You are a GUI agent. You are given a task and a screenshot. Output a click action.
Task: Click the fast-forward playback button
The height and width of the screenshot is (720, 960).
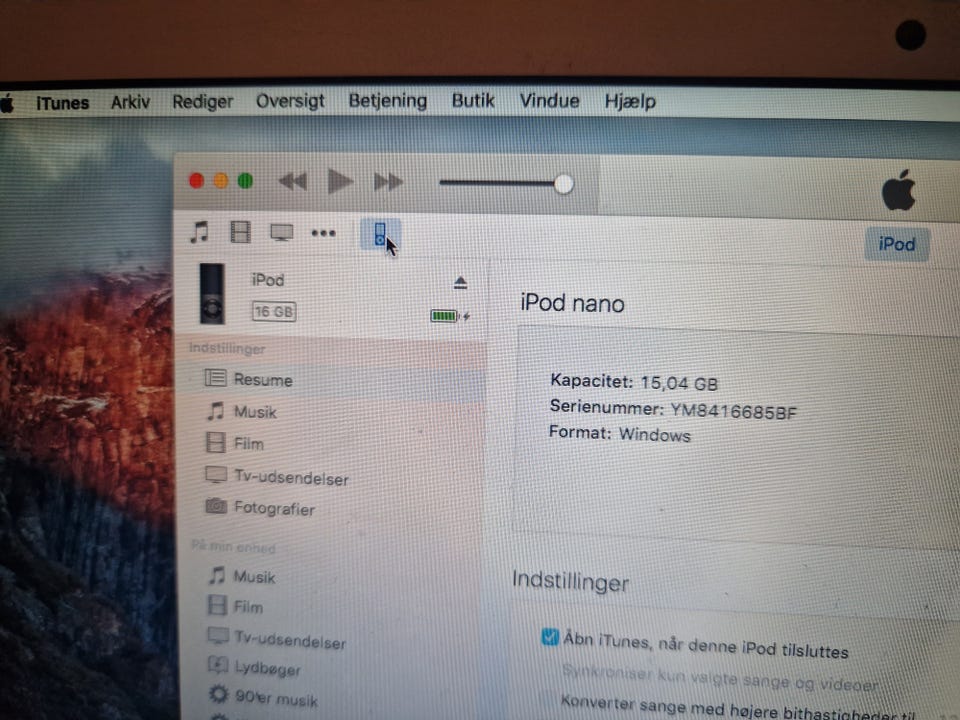point(388,182)
